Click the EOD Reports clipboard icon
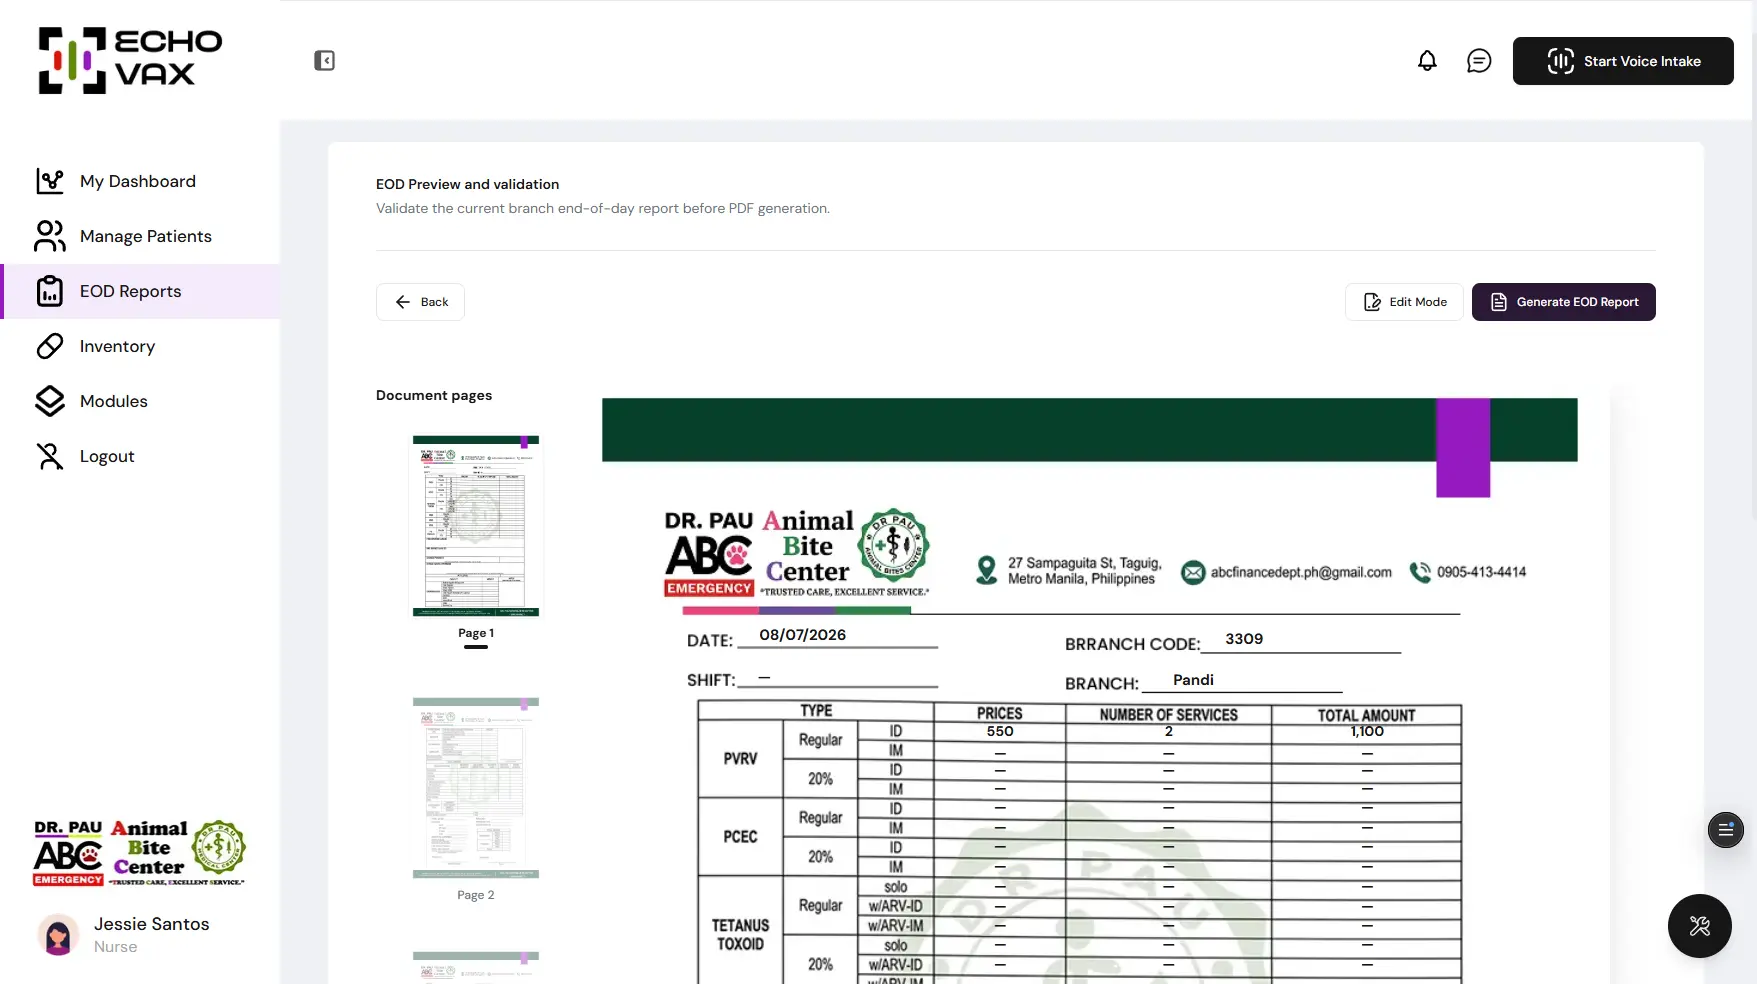 (50, 291)
